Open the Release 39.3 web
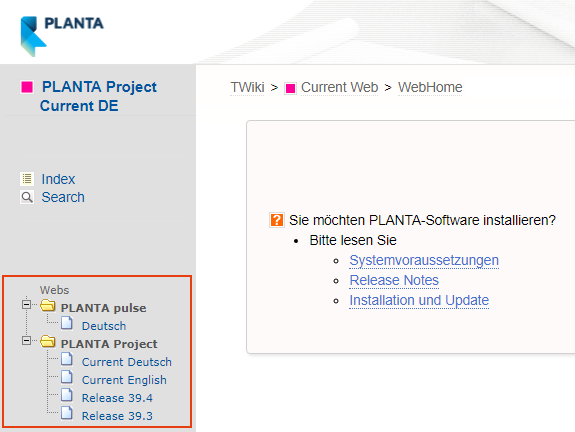Viewport: 575px width, 432px height. [117, 416]
